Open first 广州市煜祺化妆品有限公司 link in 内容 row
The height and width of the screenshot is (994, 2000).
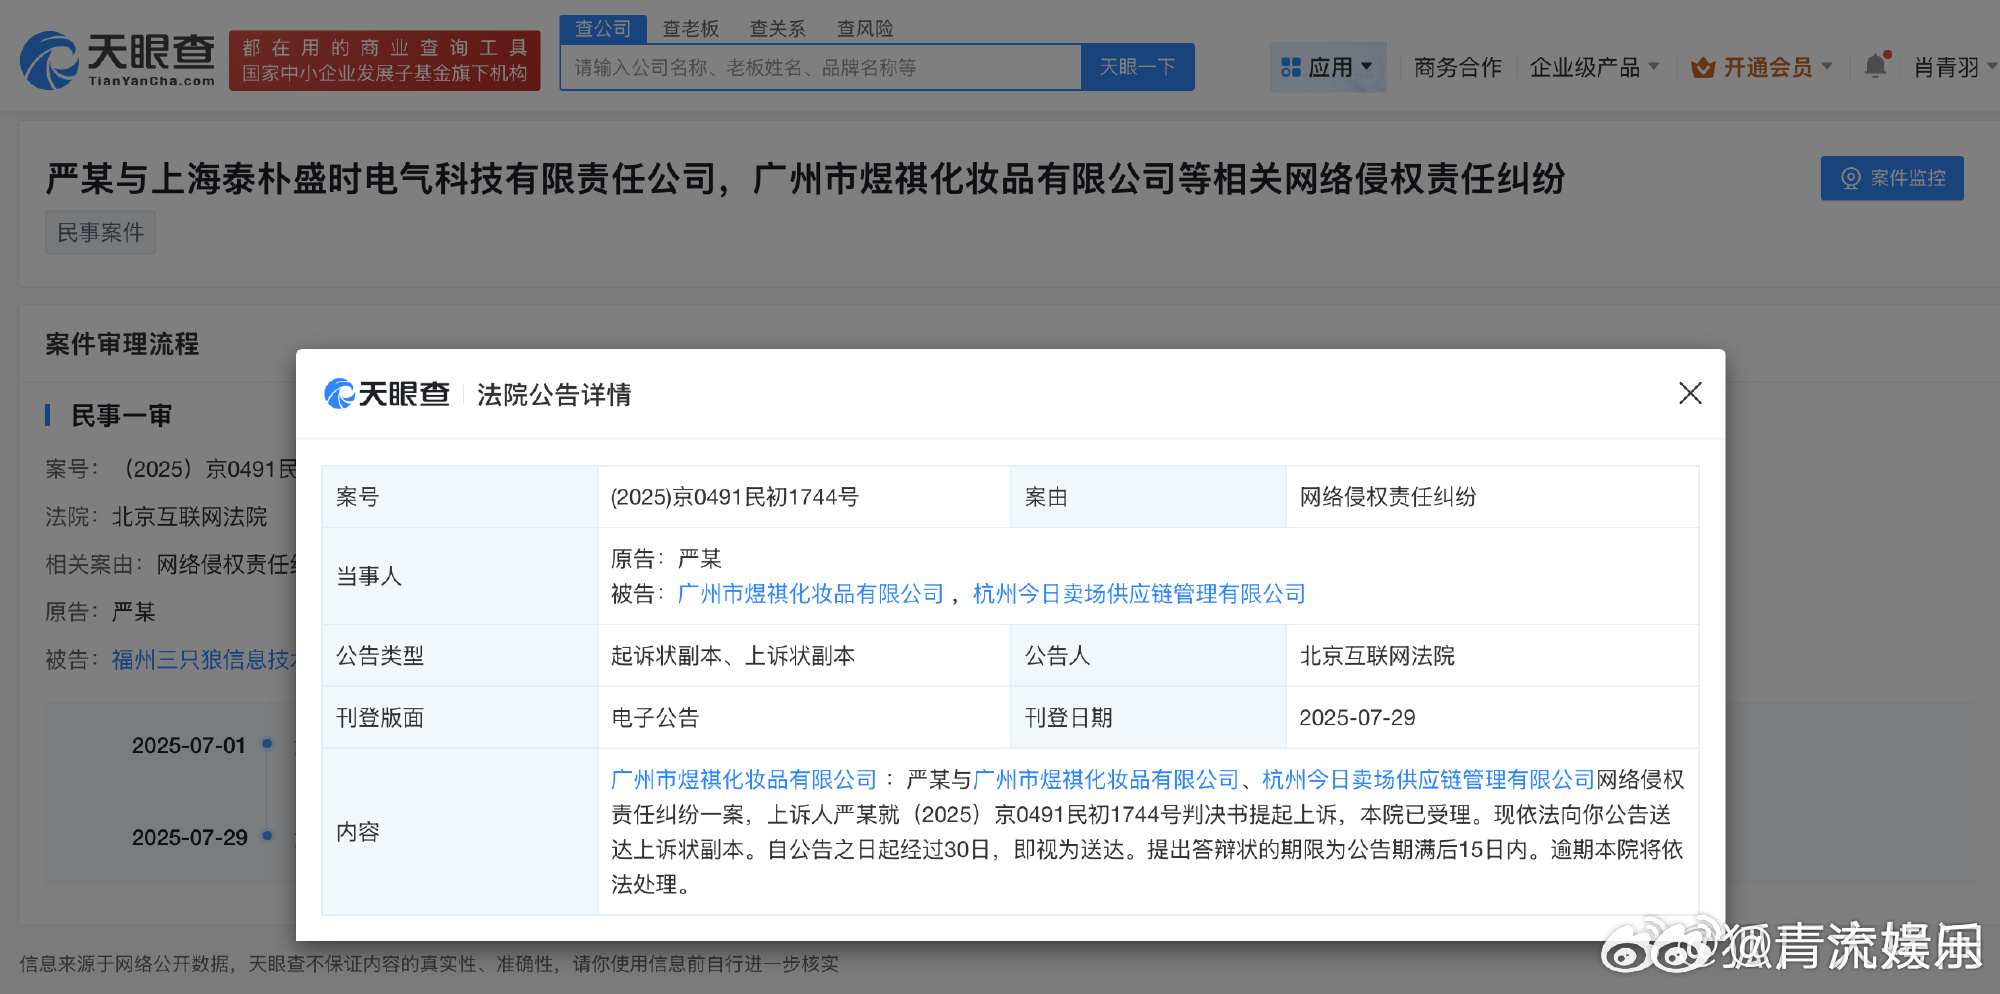pos(744,780)
